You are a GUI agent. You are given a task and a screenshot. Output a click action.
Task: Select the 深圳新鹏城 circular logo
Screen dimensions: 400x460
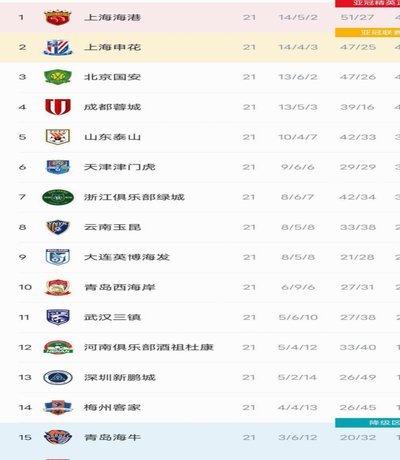pos(58,377)
